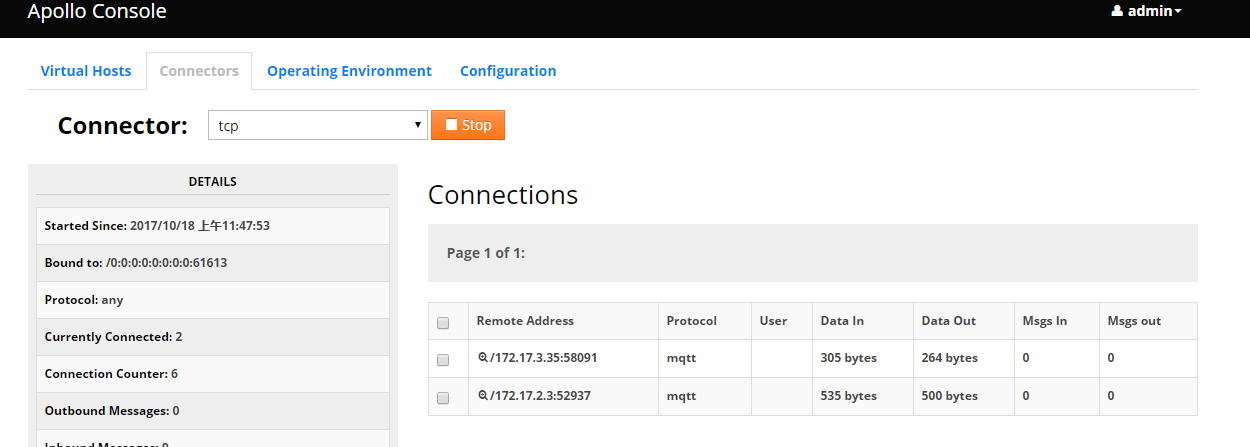Click magnifier icon beside 172.17.3.35:58091
The width and height of the screenshot is (1250, 447).
[x=483, y=357]
